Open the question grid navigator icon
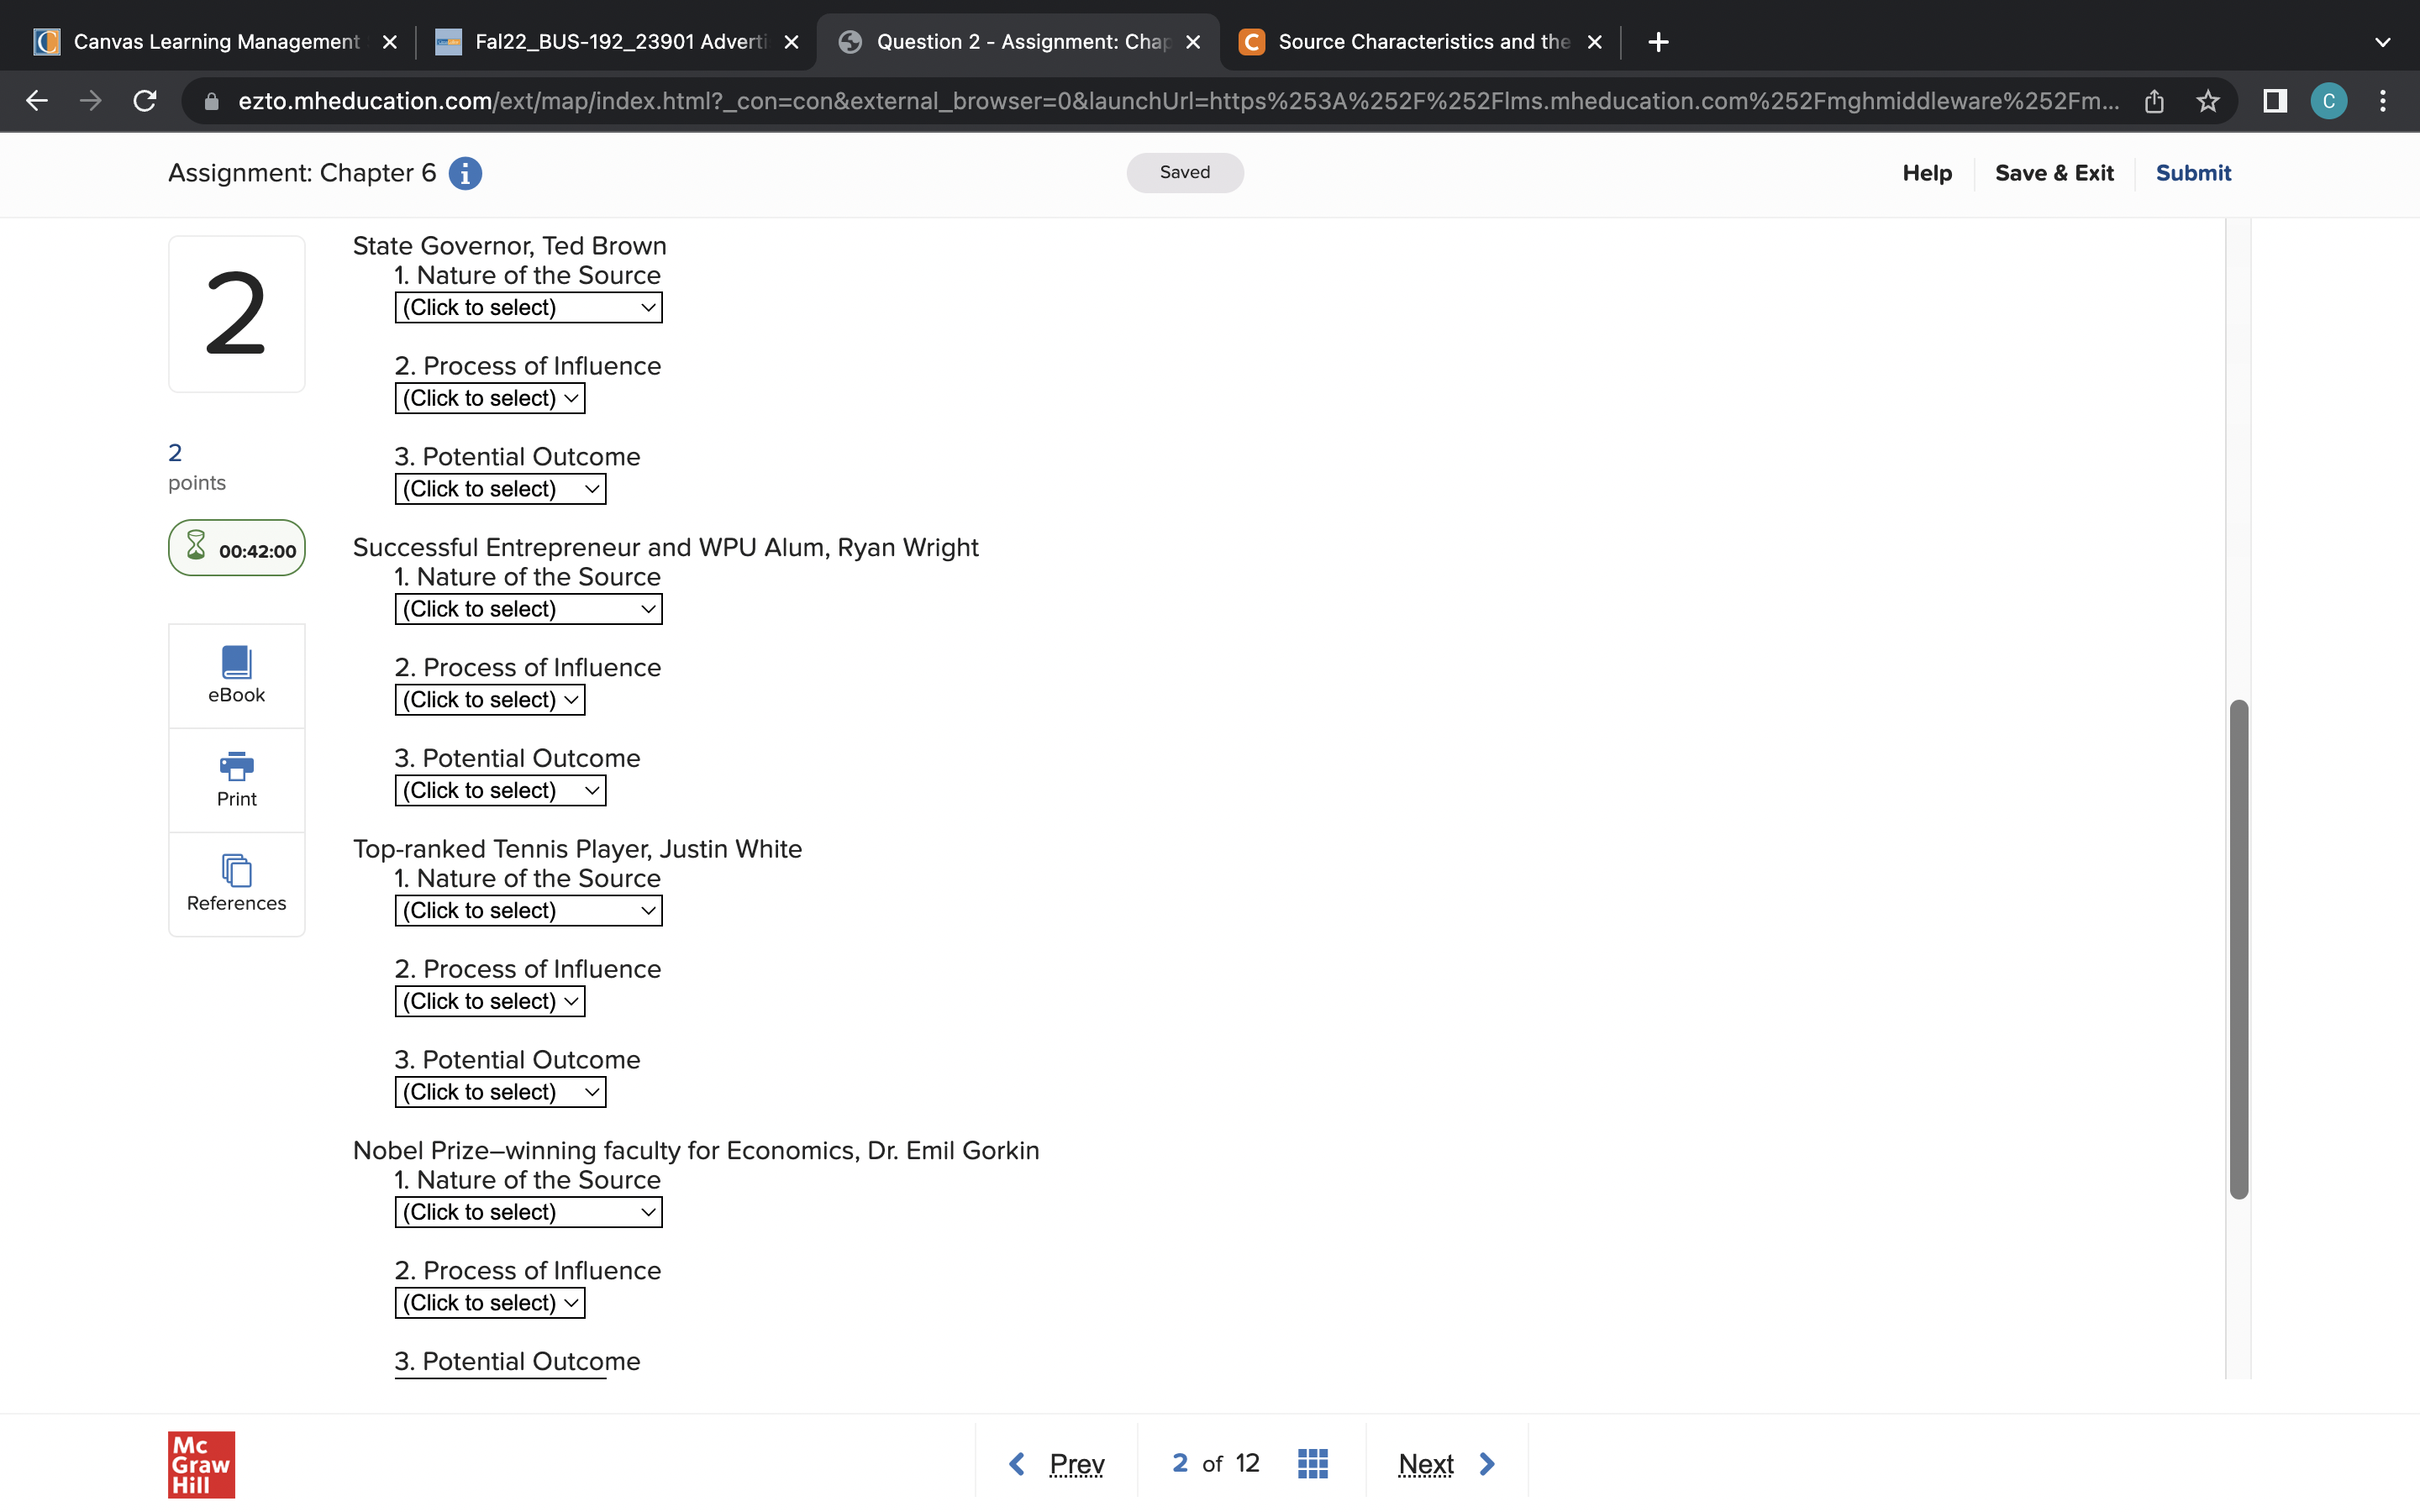Viewport: 2420px width, 1512px height. (1312, 1463)
